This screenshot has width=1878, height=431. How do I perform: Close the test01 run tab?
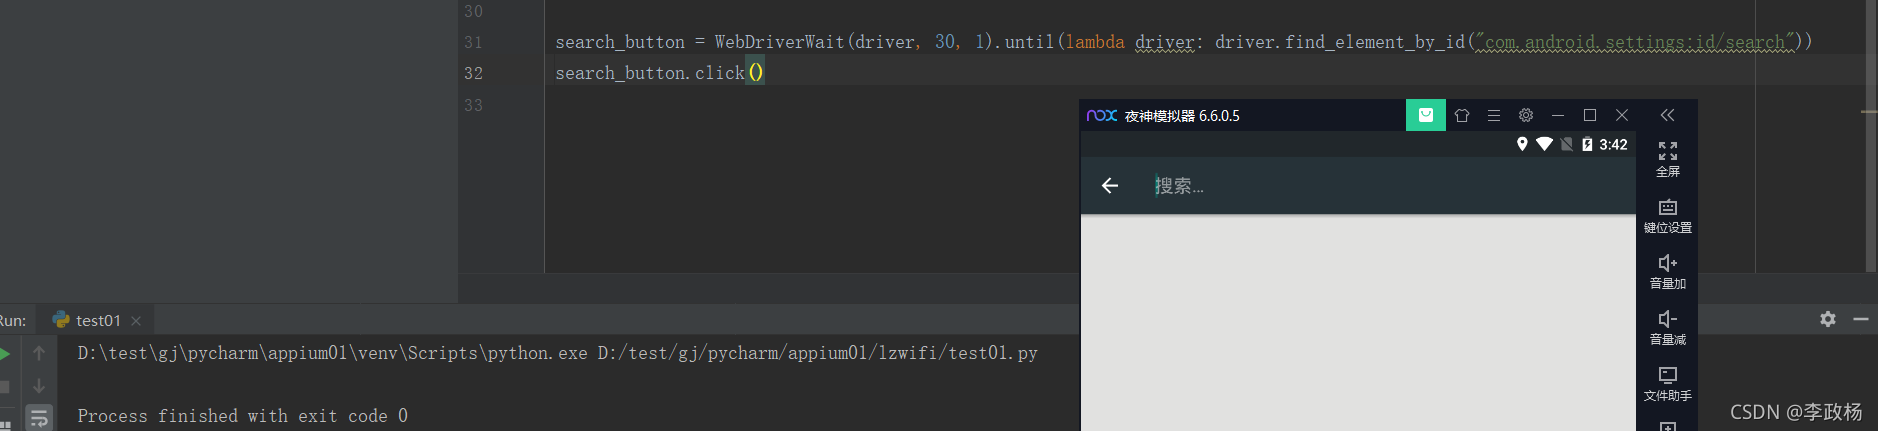click(x=136, y=321)
